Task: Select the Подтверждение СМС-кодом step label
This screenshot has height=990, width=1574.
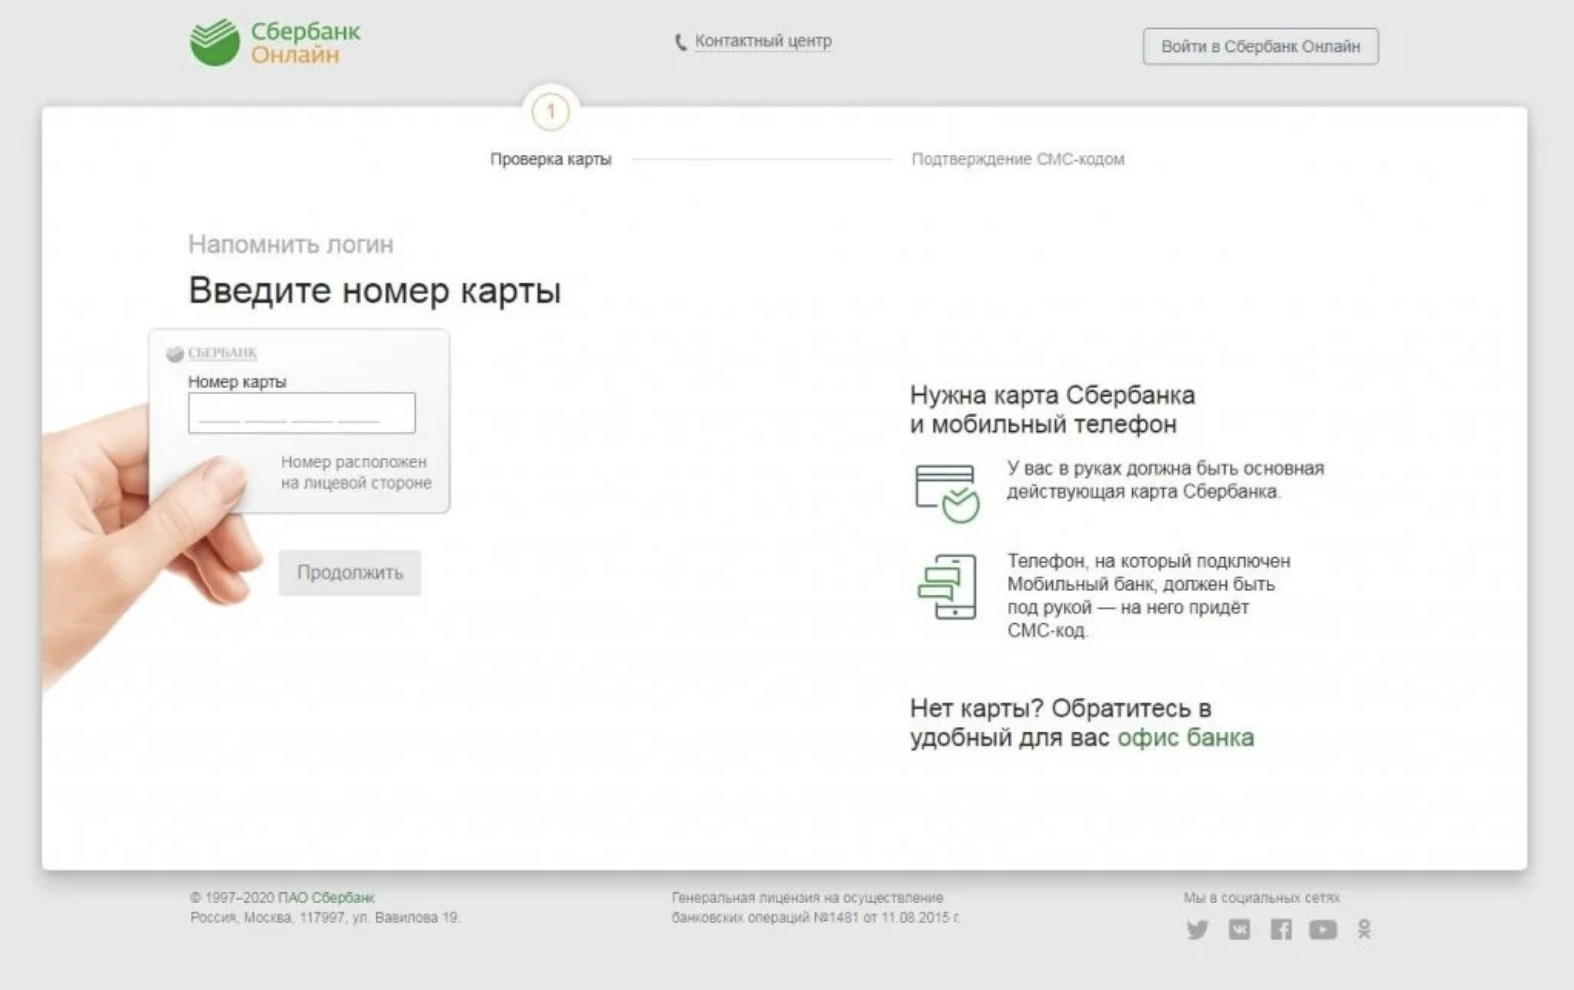Action: (1018, 159)
